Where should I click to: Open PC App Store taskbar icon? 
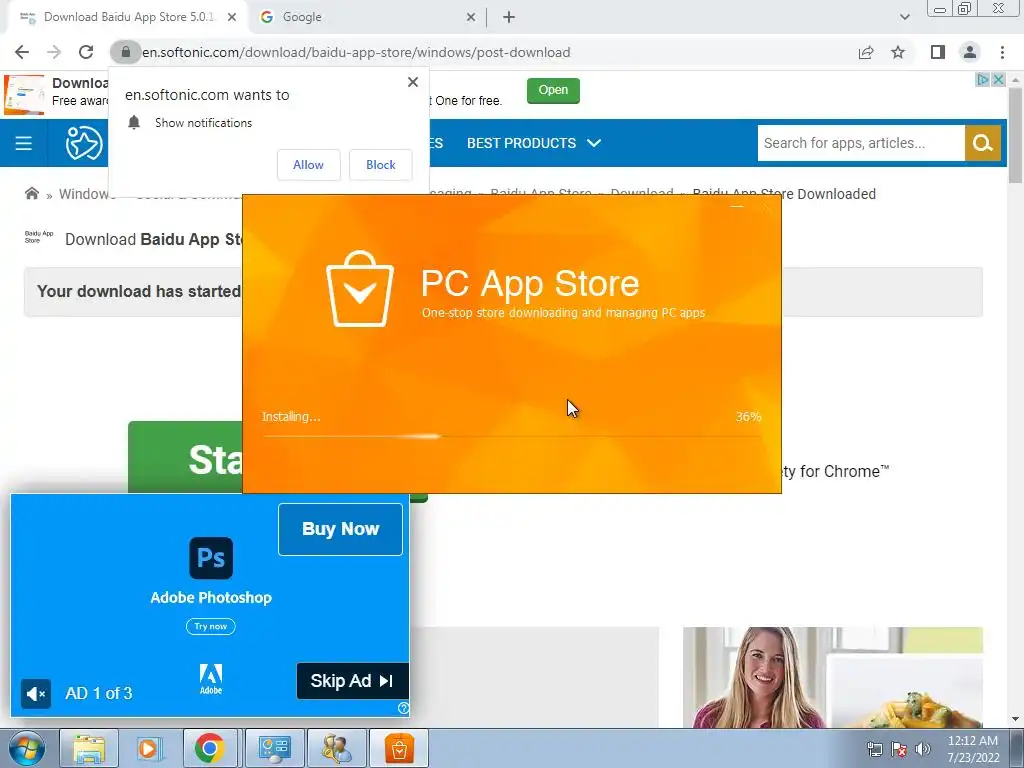[399, 749]
